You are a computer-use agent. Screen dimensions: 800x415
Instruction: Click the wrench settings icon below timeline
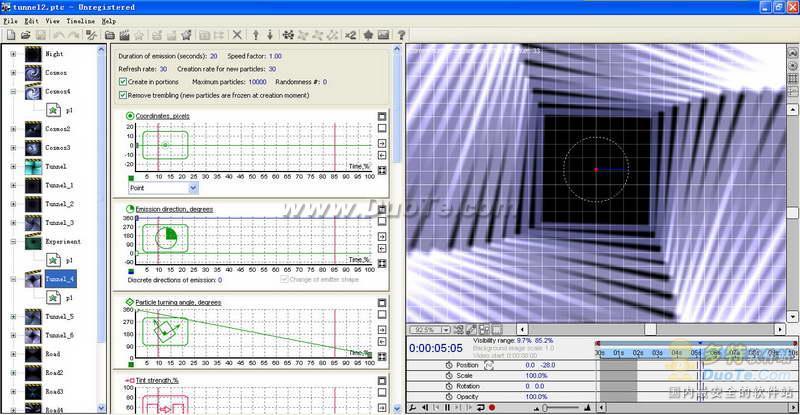[x=412, y=407]
